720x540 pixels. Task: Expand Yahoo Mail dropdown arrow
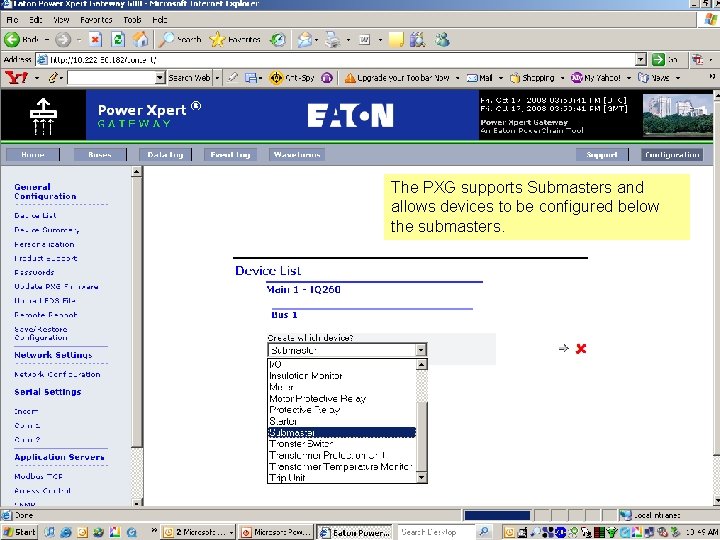point(501,78)
